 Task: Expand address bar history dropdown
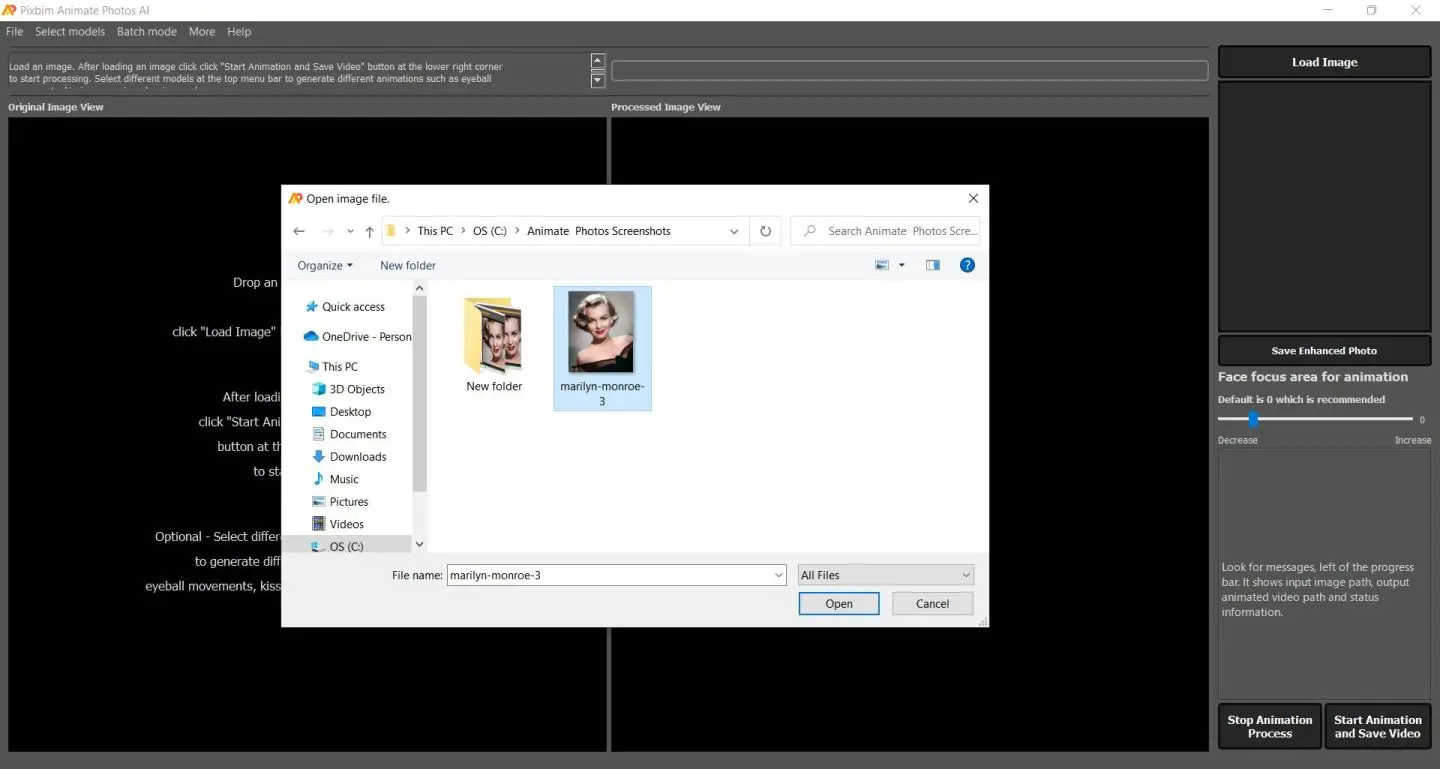[734, 231]
